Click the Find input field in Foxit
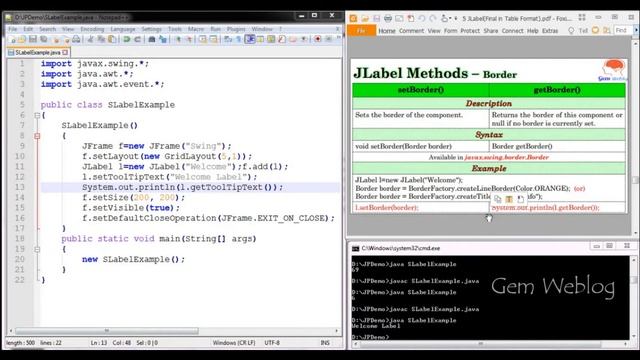 [623, 30]
